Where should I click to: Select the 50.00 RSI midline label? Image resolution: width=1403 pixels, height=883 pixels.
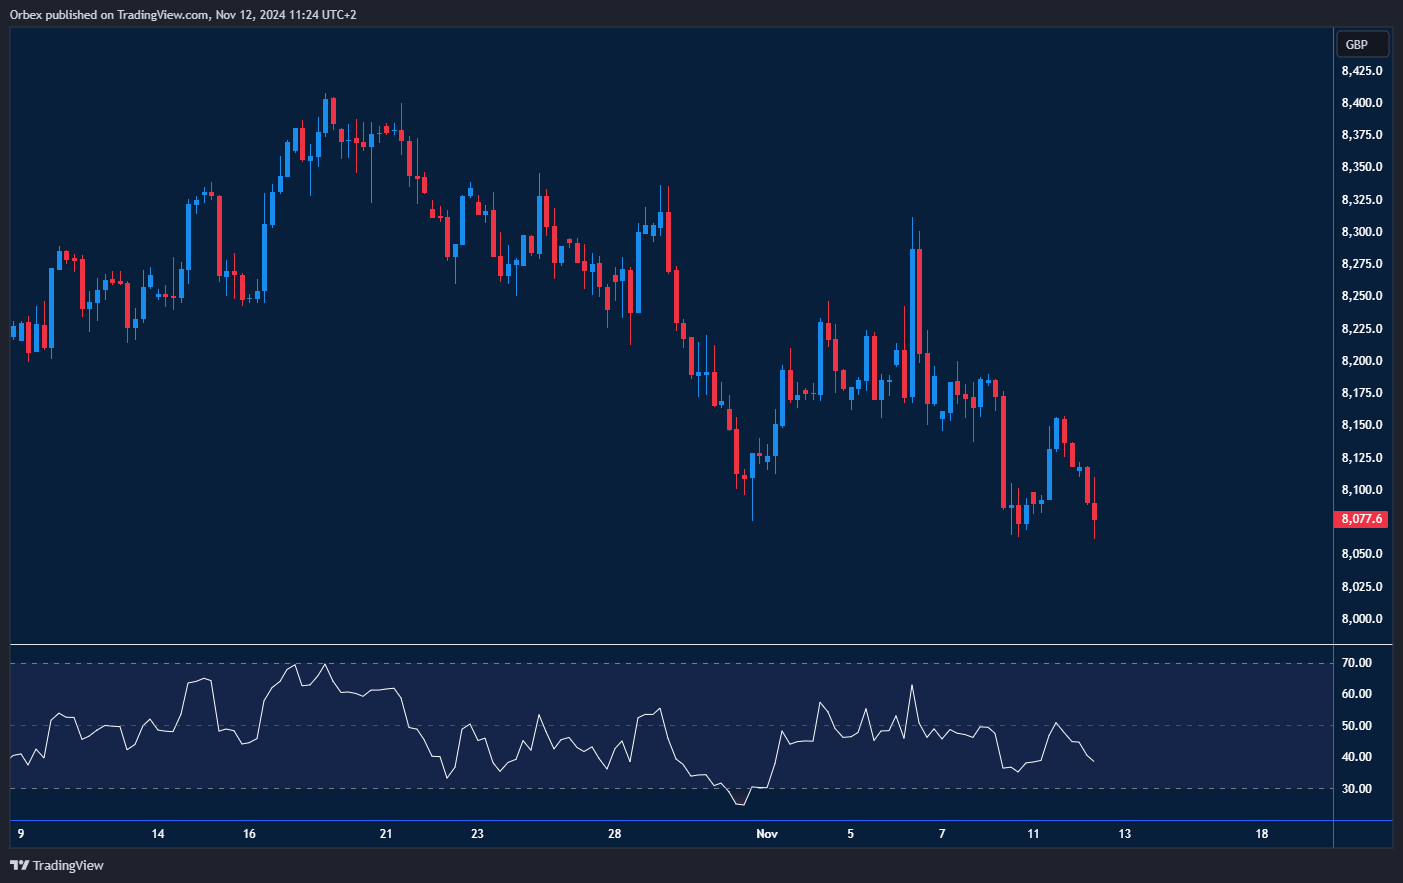pyautogui.click(x=1356, y=726)
